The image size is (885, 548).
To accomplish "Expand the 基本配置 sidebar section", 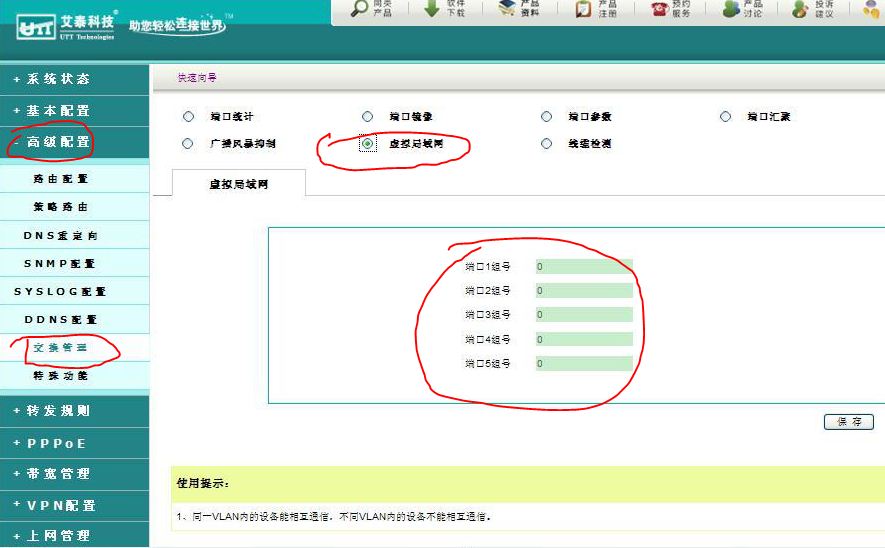I will [x=75, y=111].
